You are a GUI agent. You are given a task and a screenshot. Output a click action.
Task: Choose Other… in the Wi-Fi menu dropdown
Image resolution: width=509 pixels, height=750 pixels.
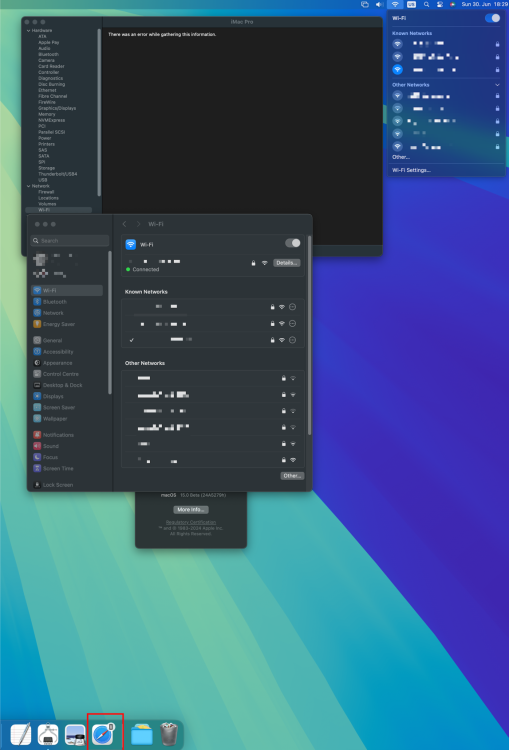pos(401,157)
